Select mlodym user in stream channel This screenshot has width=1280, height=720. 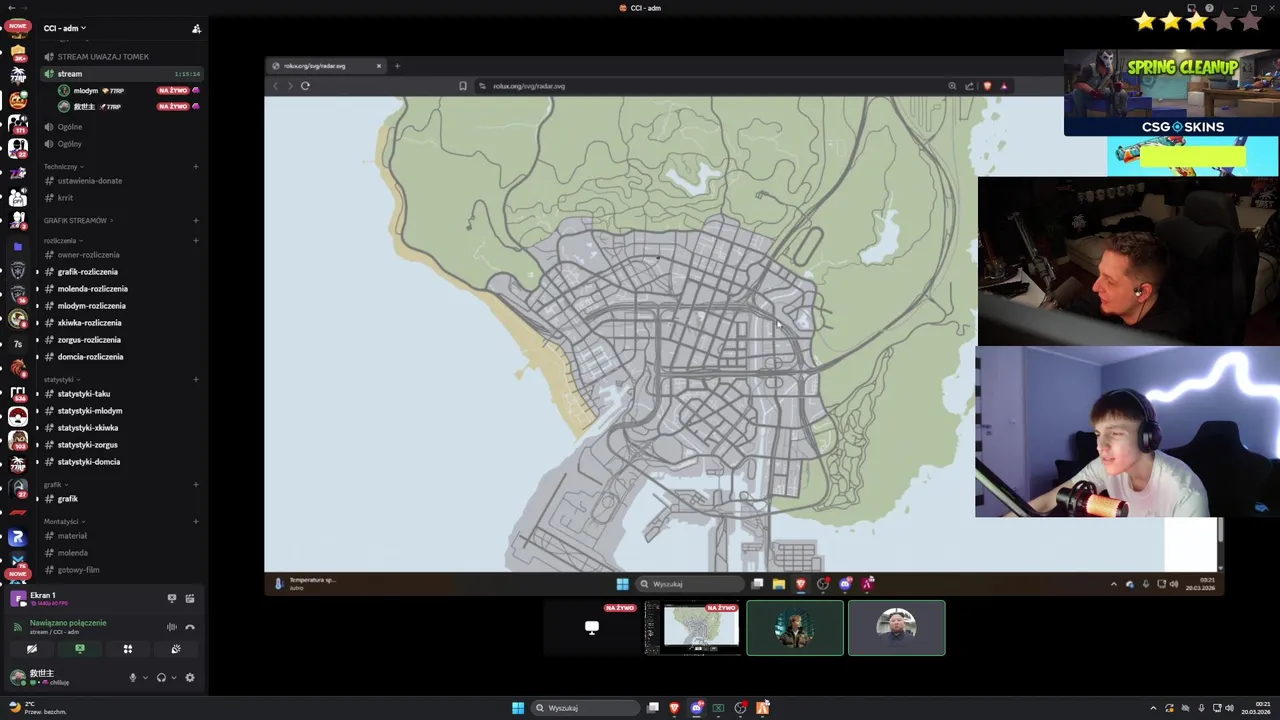129,91
